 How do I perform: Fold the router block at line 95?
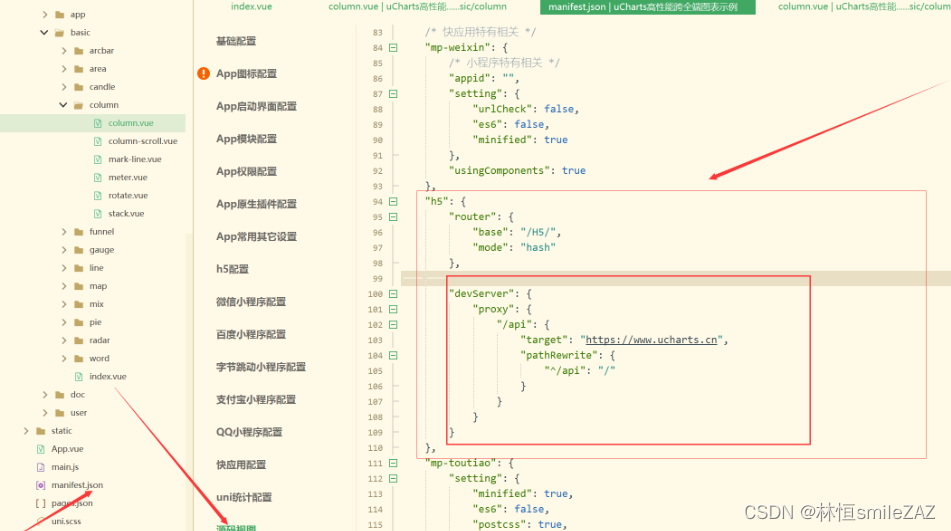pos(393,217)
